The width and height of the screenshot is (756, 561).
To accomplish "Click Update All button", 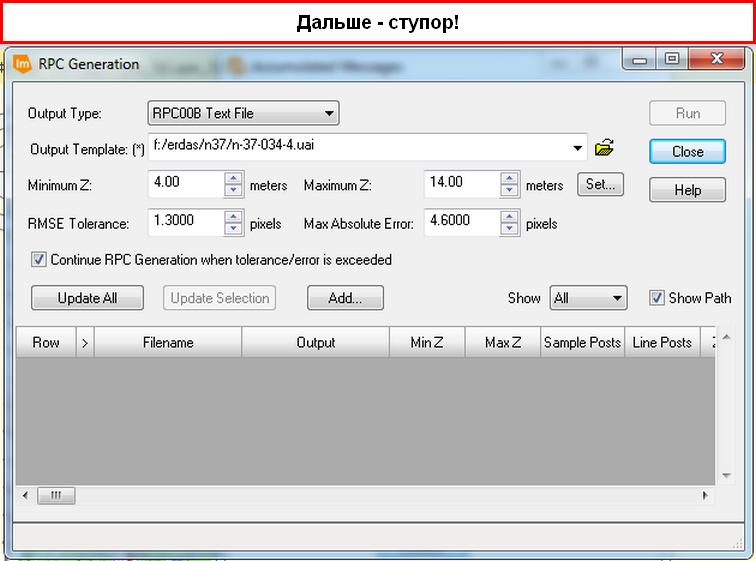I will (87, 298).
